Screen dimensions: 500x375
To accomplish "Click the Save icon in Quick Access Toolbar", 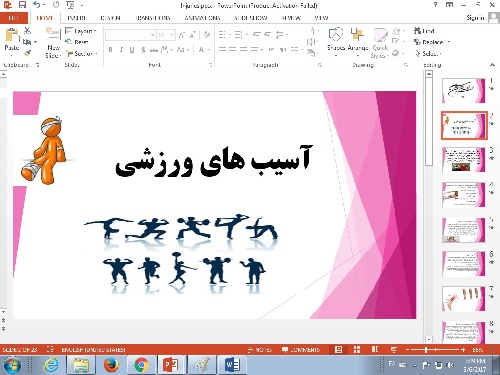I will pos(22,5).
